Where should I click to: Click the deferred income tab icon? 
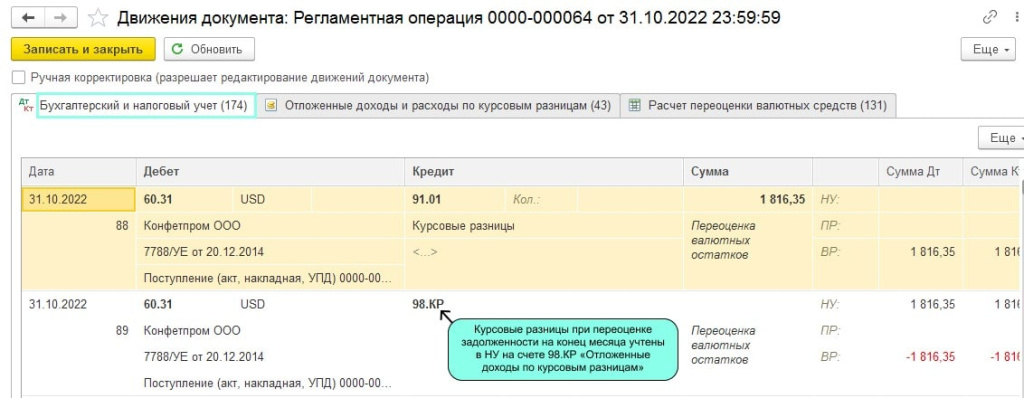pyautogui.click(x=271, y=106)
